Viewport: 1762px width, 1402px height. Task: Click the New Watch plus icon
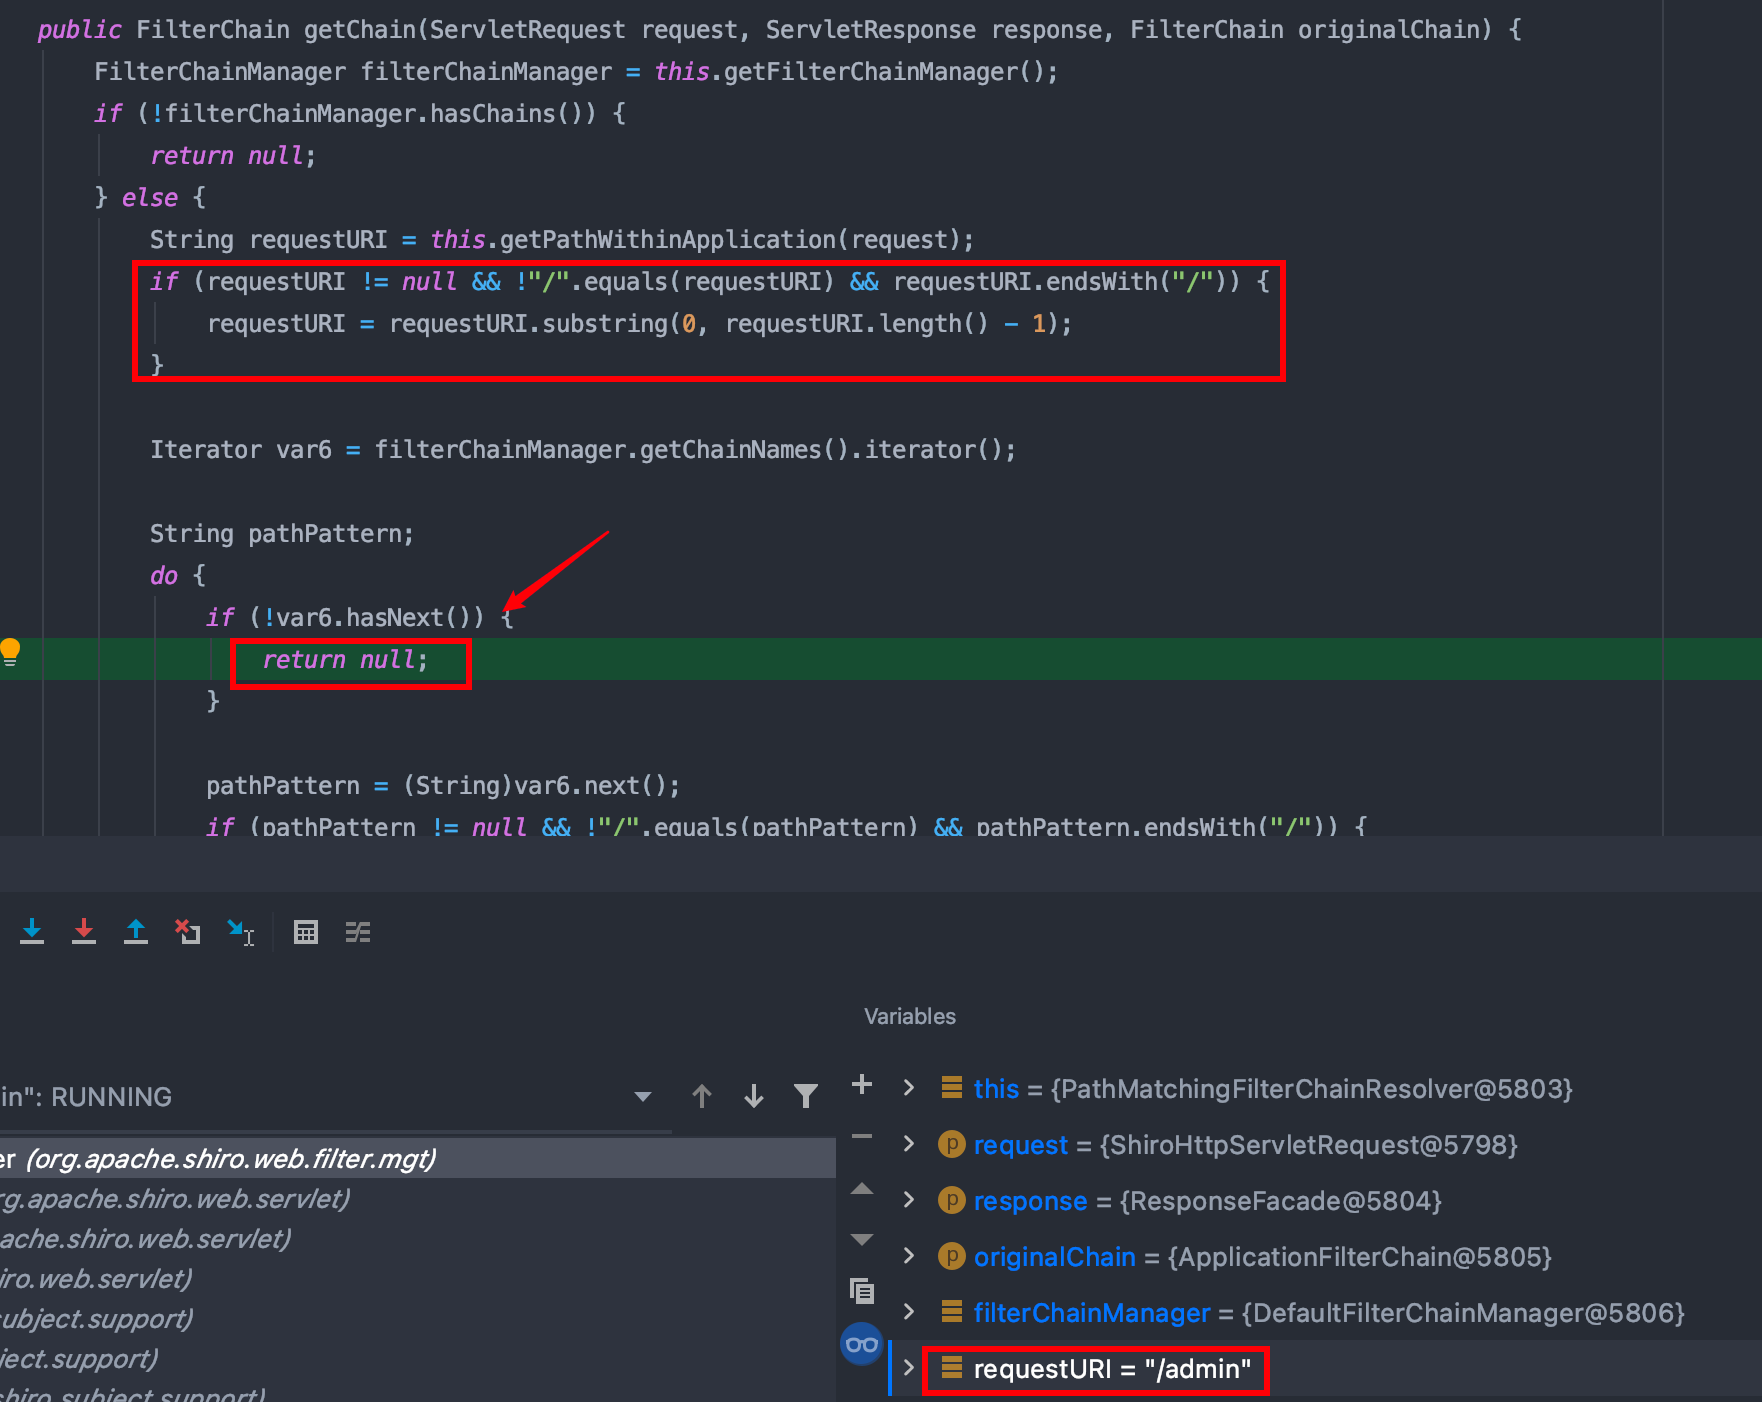[862, 1085]
